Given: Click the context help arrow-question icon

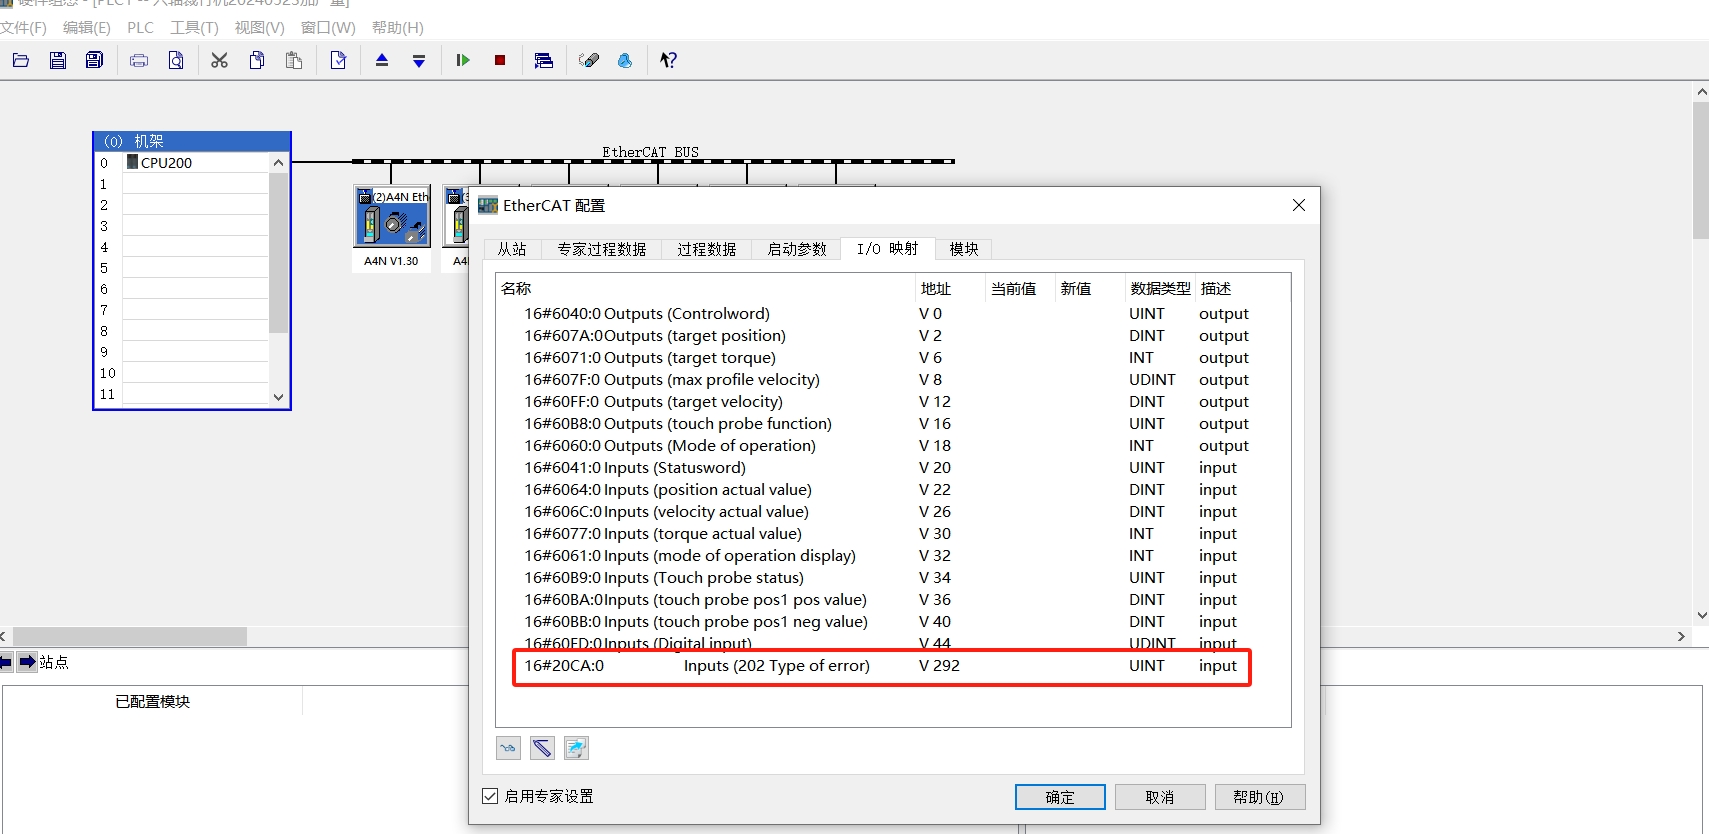Looking at the screenshot, I should 668,60.
